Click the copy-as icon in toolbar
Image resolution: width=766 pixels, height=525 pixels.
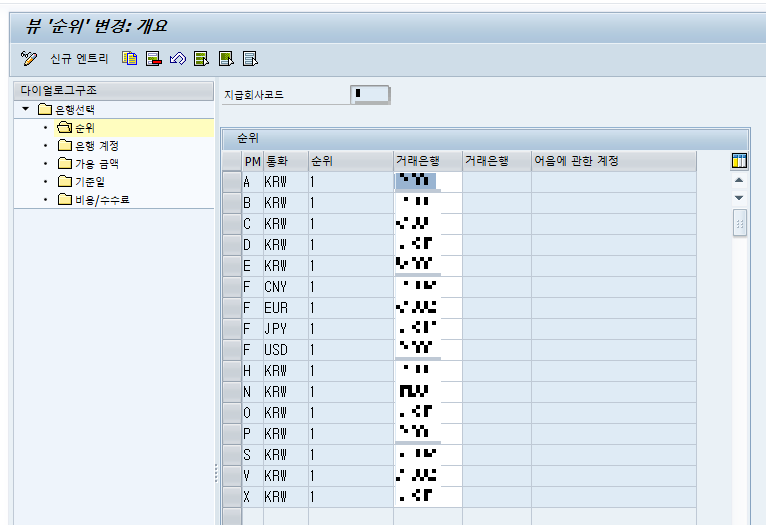[130, 59]
